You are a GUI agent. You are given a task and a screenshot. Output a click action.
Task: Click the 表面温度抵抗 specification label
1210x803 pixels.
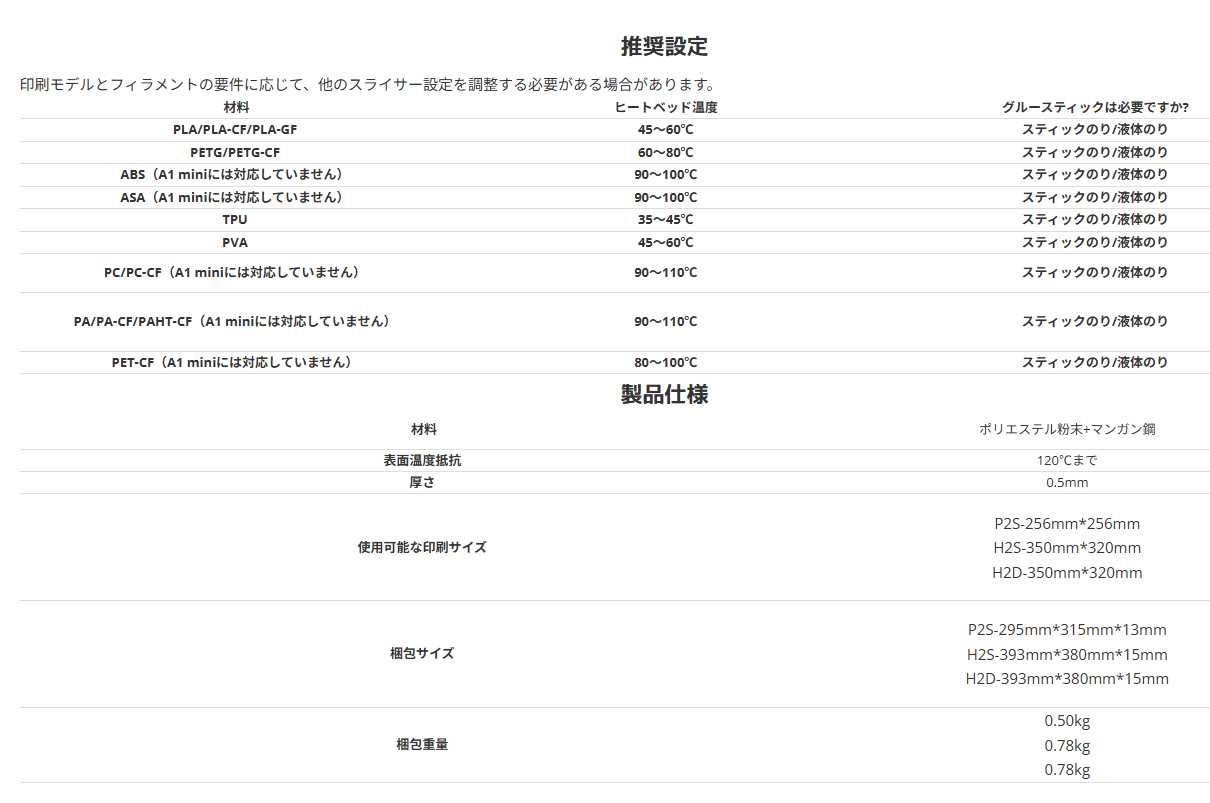(422, 461)
